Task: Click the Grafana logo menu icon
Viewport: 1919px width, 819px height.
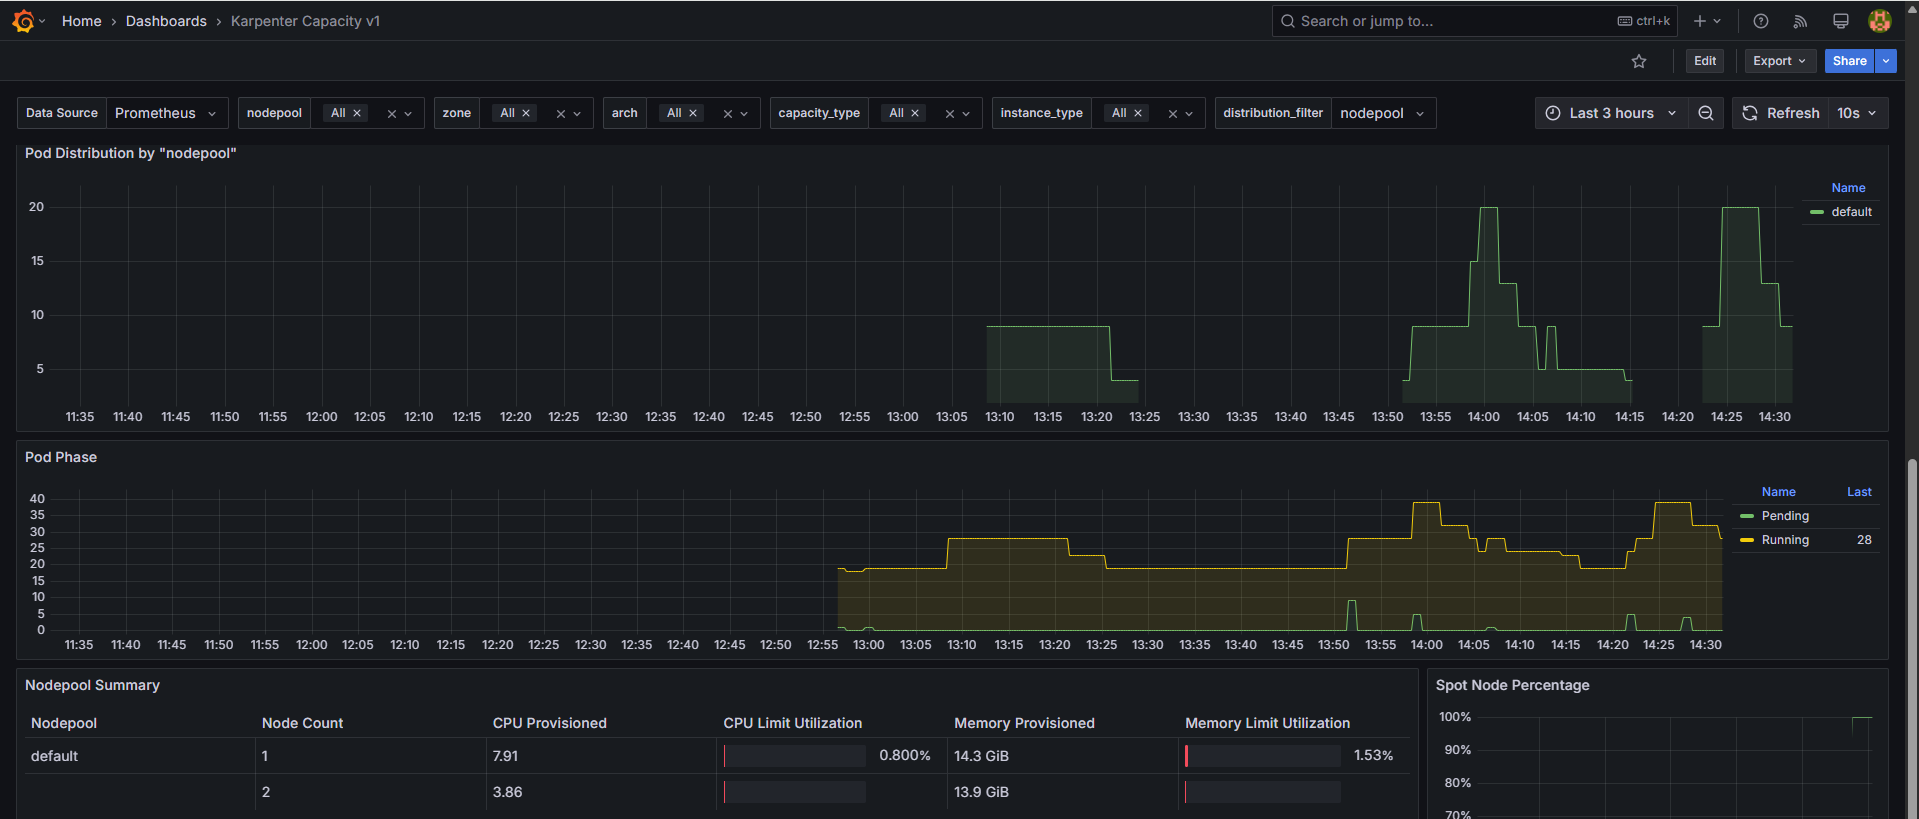Action: pos(23,21)
